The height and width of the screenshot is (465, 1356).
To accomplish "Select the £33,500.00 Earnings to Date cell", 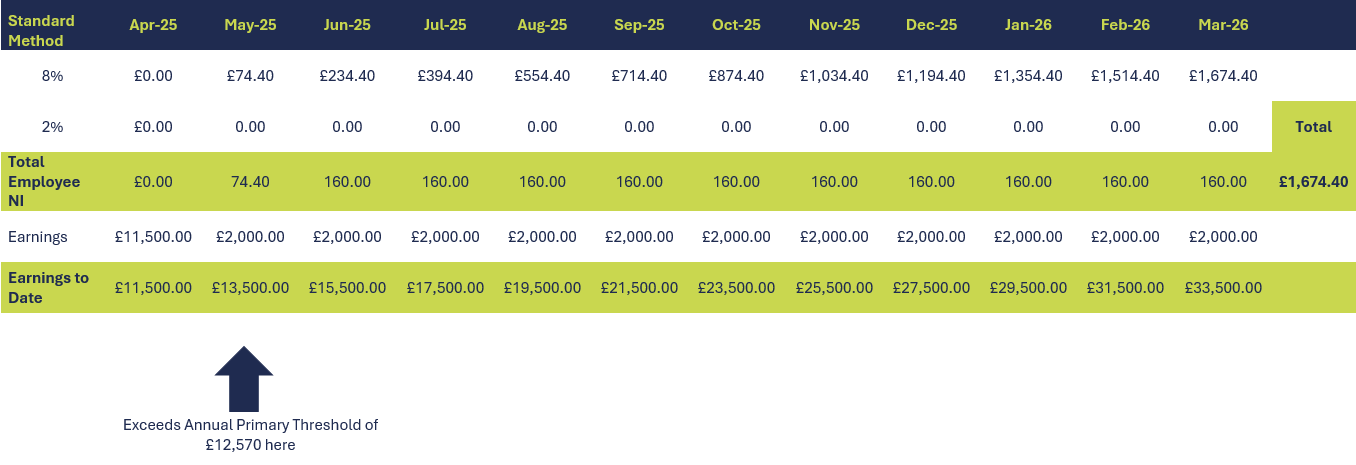I will point(1222,288).
